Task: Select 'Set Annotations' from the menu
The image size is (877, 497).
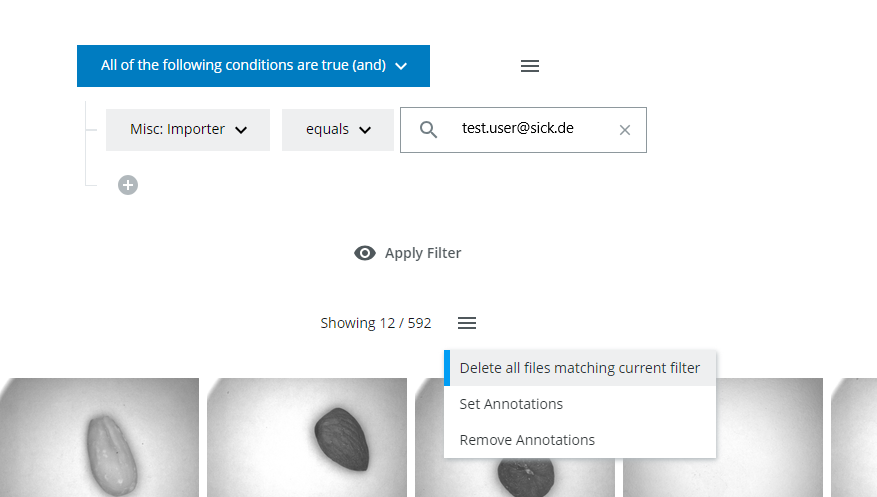Action: pyautogui.click(x=511, y=404)
